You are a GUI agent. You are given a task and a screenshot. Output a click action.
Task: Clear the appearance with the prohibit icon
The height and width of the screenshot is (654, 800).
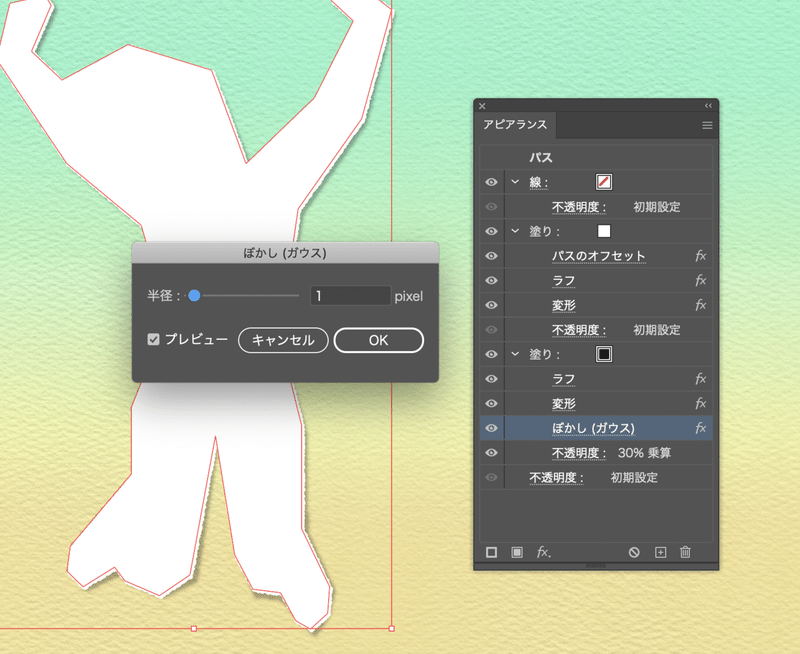633,553
